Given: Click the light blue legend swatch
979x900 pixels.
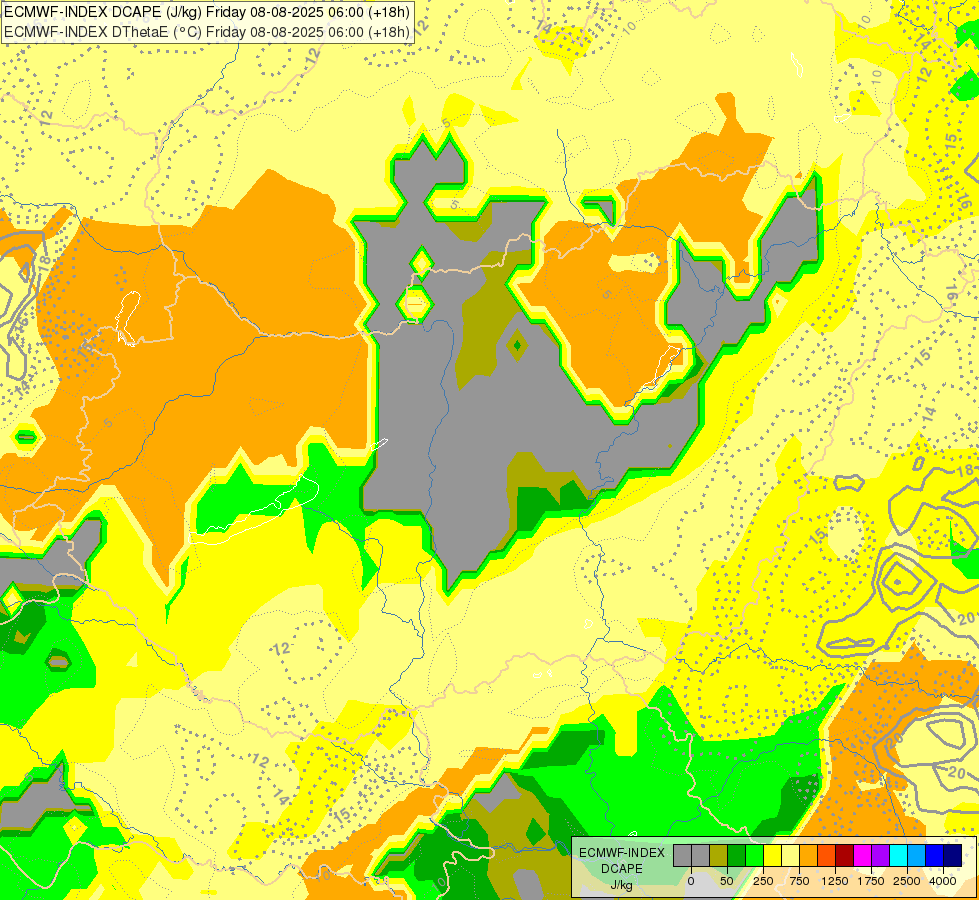Looking at the screenshot, I should pos(917,855).
